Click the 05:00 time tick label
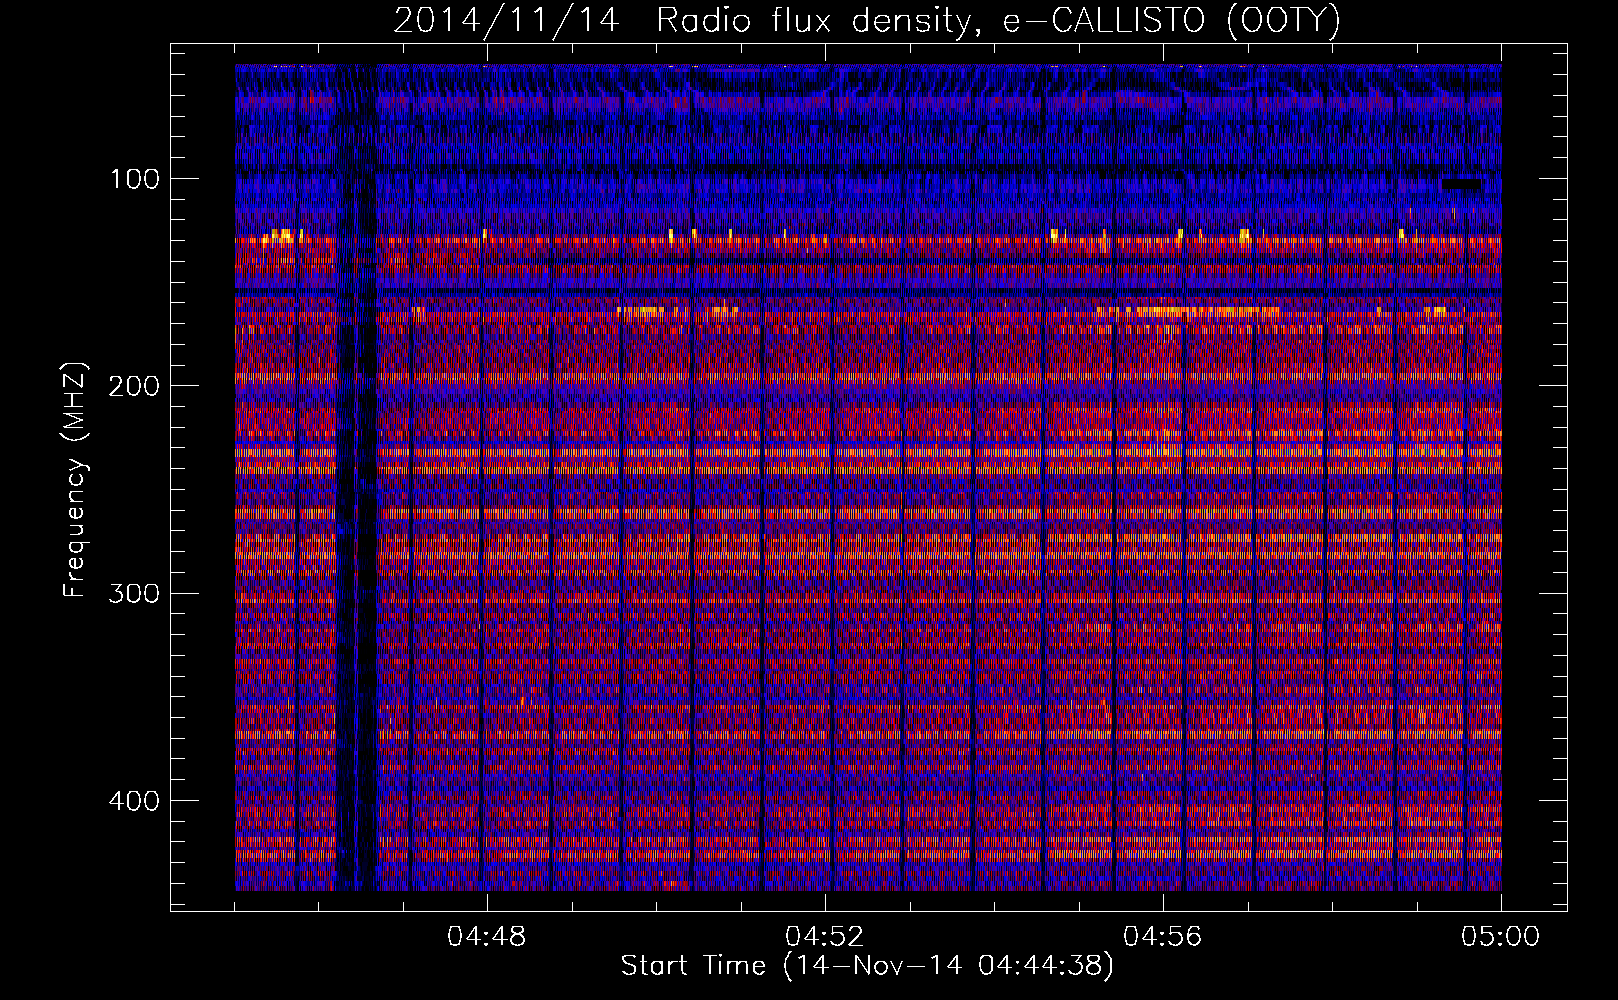This screenshot has height=1000, width=1618. (x=1501, y=937)
